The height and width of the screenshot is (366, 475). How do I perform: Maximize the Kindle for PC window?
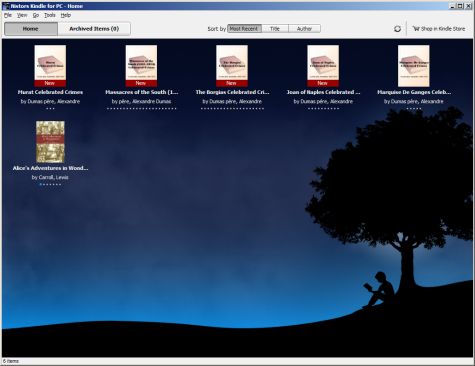point(460,6)
